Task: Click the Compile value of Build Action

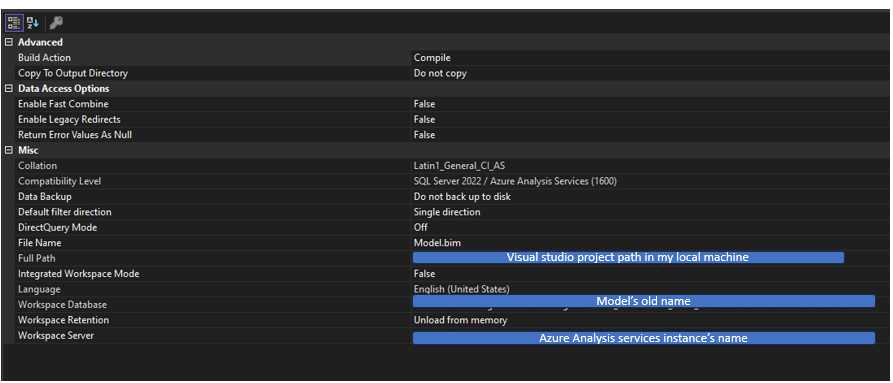Action: coord(432,57)
